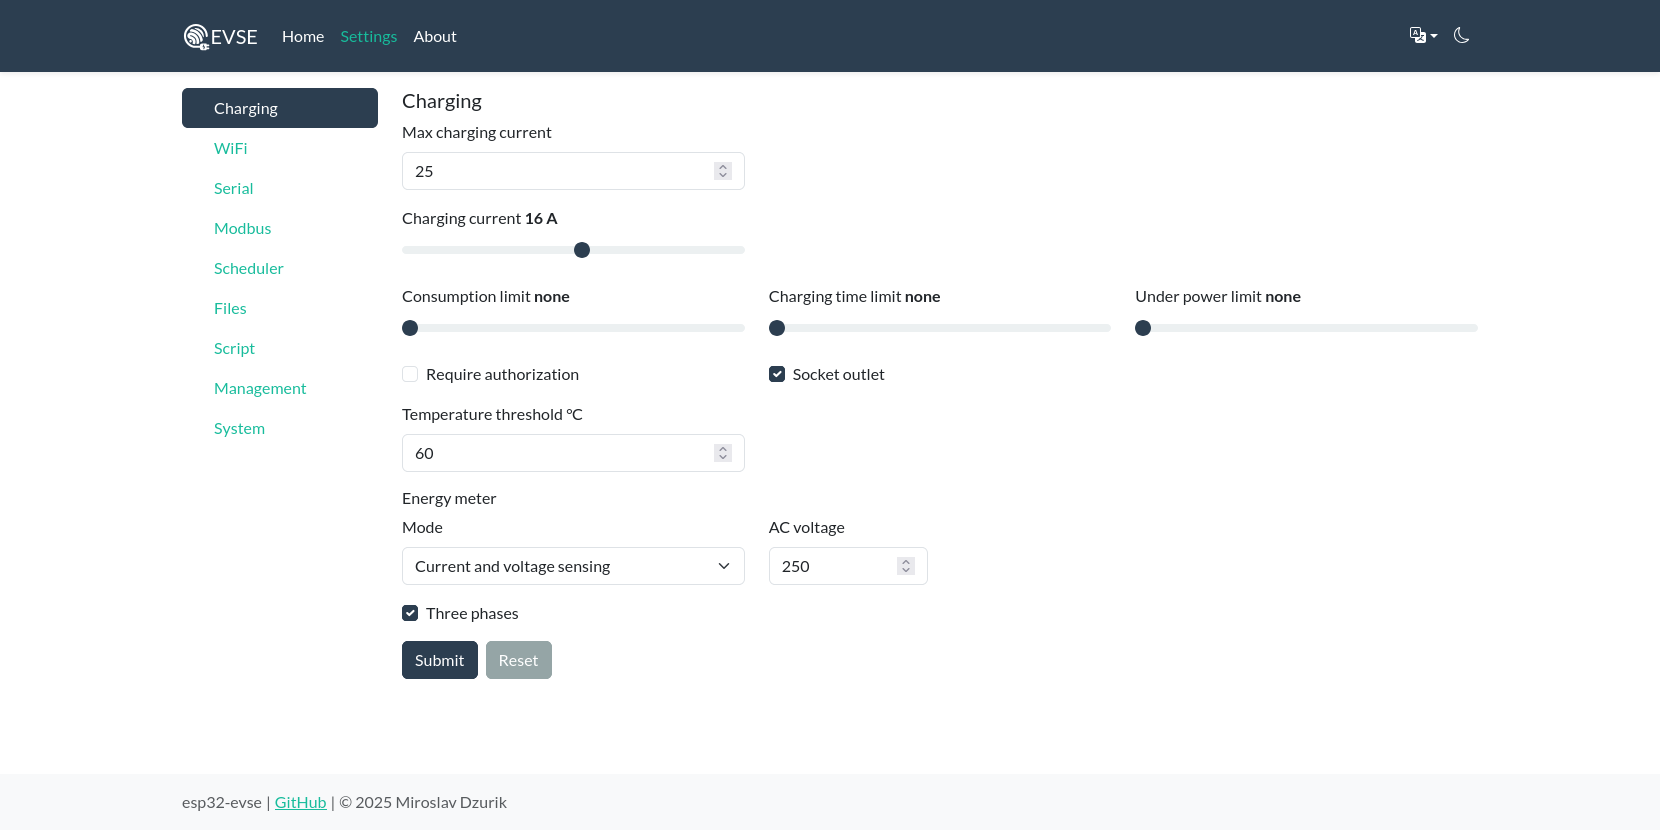
Task: Toggle dark mode with moon icon
Action: (1461, 36)
